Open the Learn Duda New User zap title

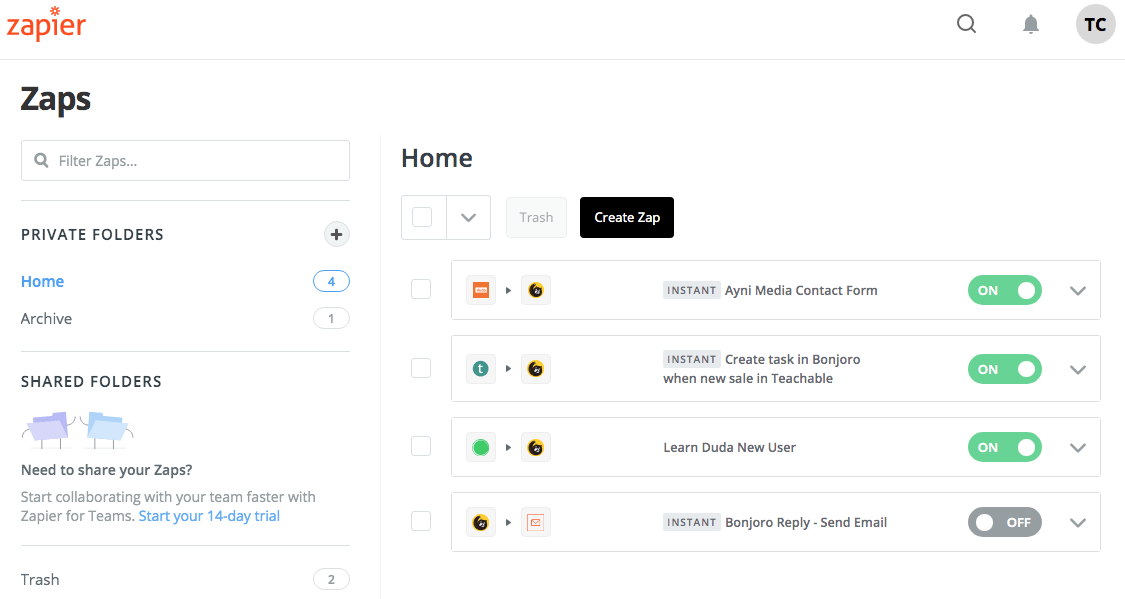tap(730, 448)
